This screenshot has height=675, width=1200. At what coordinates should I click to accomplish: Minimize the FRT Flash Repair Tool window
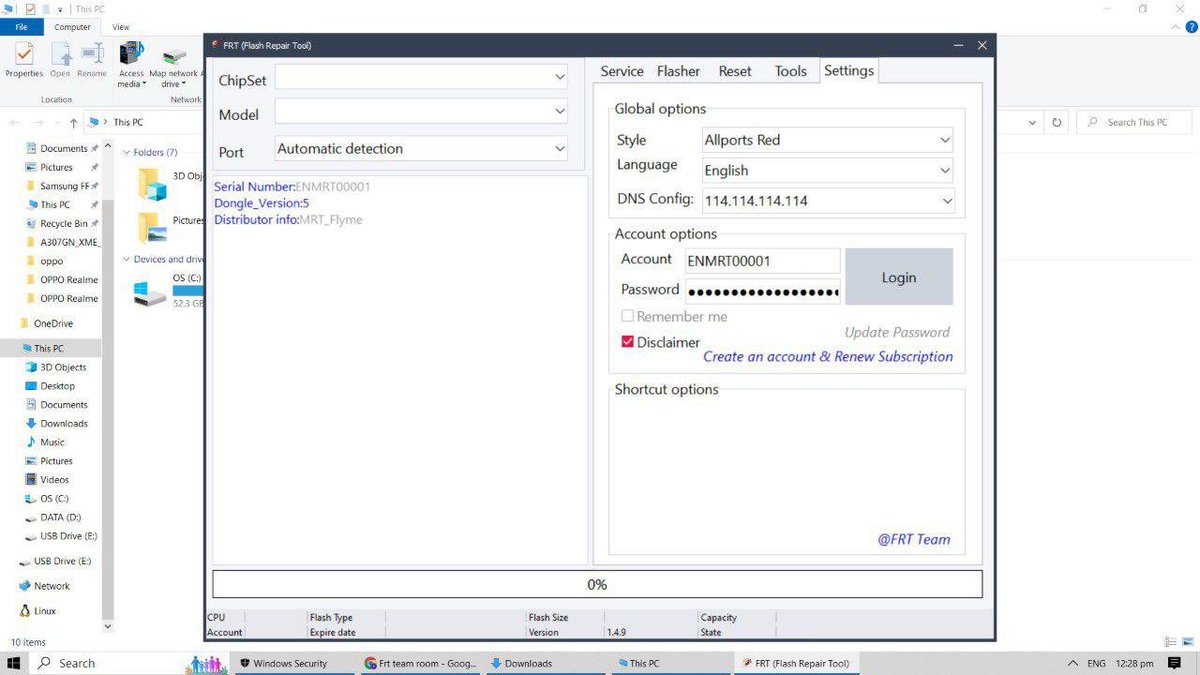click(958, 45)
